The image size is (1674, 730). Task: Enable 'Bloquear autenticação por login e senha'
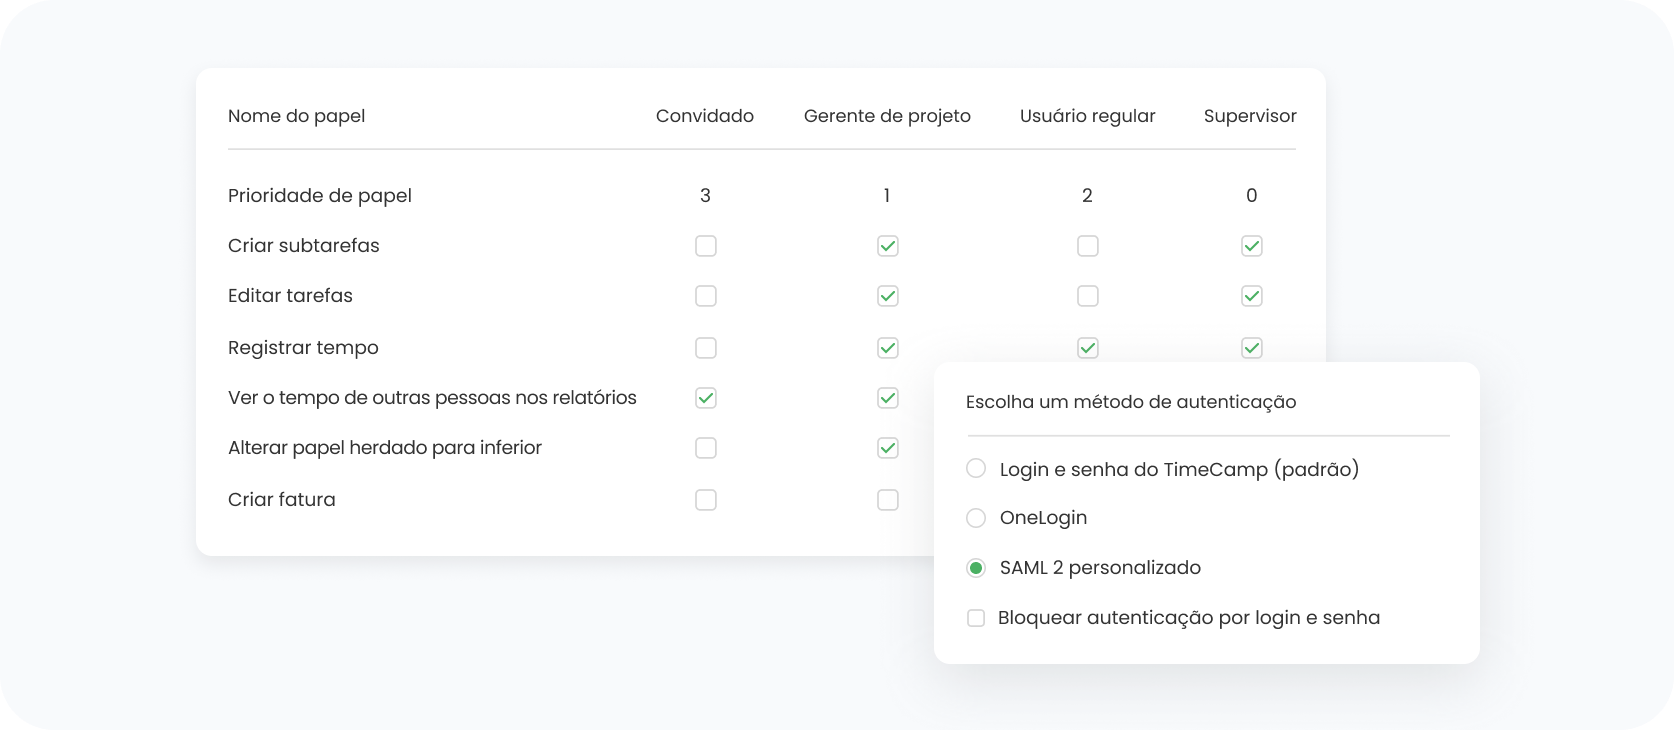point(975,618)
